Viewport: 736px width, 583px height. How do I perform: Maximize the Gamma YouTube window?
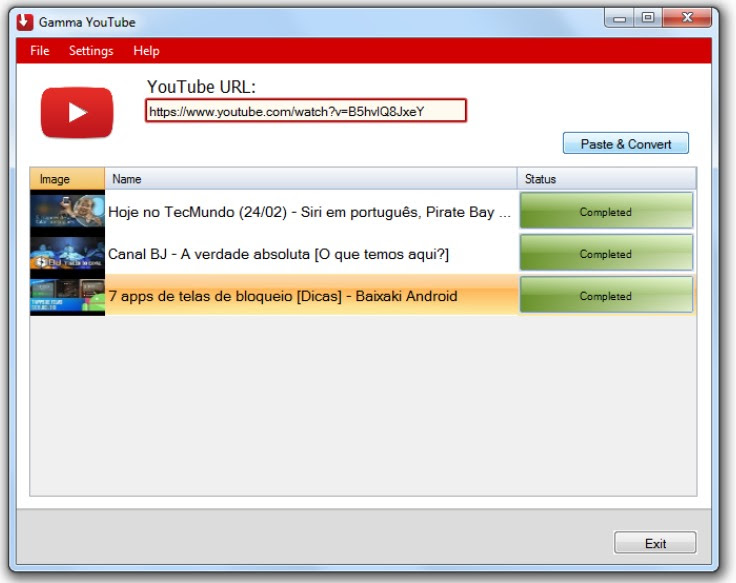pyautogui.click(x=648, y=18)
